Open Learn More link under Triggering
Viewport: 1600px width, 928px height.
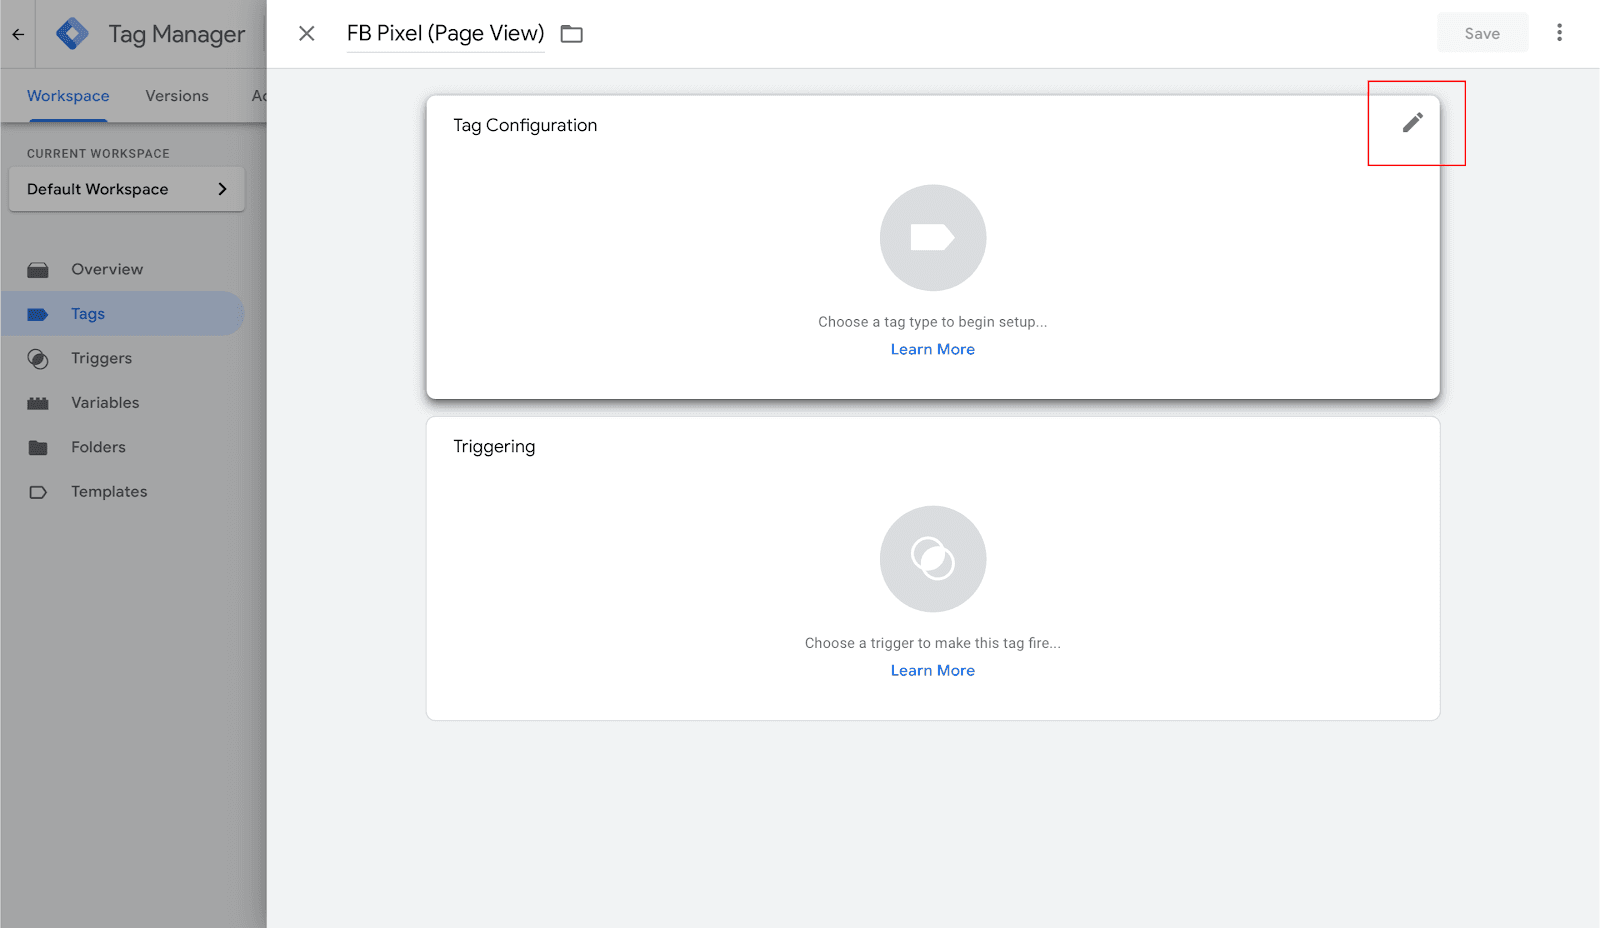932,671
